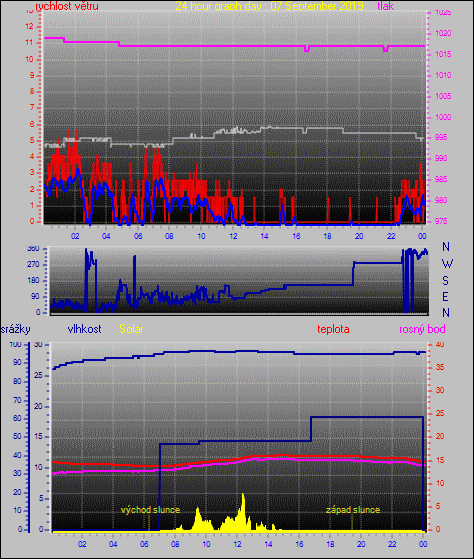Click the 90 humidity axis value
The image size is (474, 559).
[17, 363]
